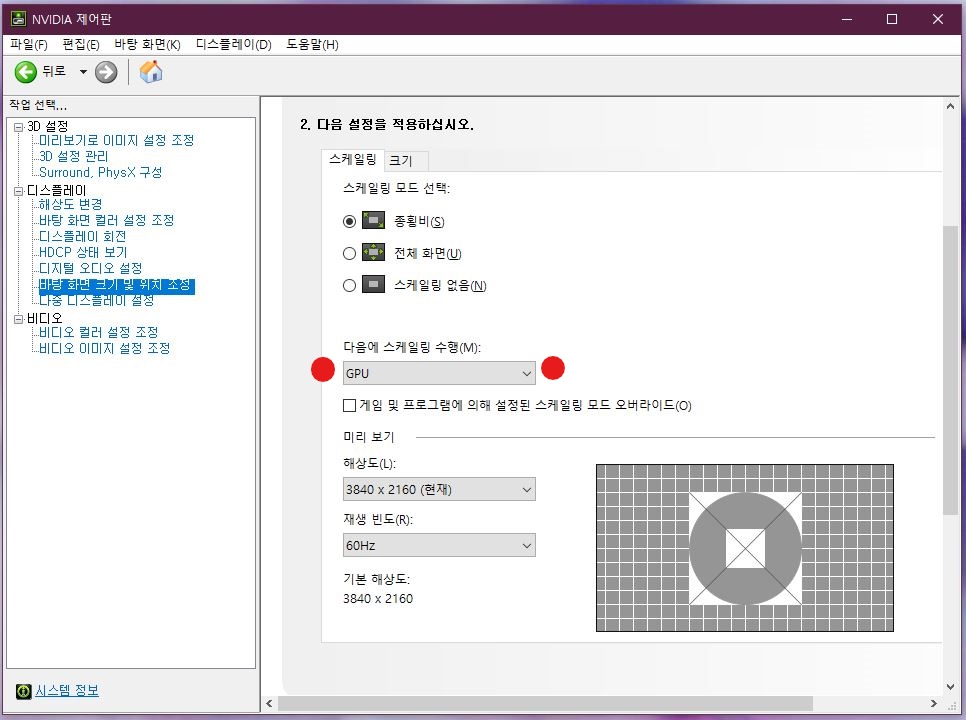Open 디지털 오디오 설정 page
The image size is (966, 720).
pyautogui.click(x=91, y=269)
